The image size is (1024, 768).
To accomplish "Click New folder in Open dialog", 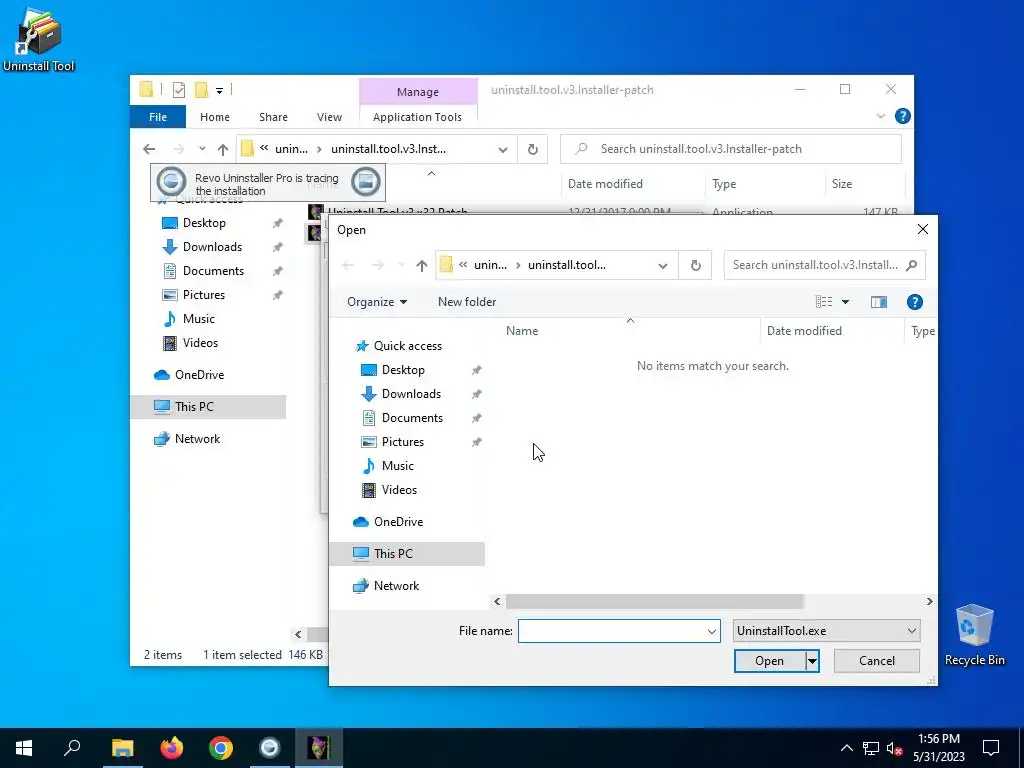I will pos(467,302).
